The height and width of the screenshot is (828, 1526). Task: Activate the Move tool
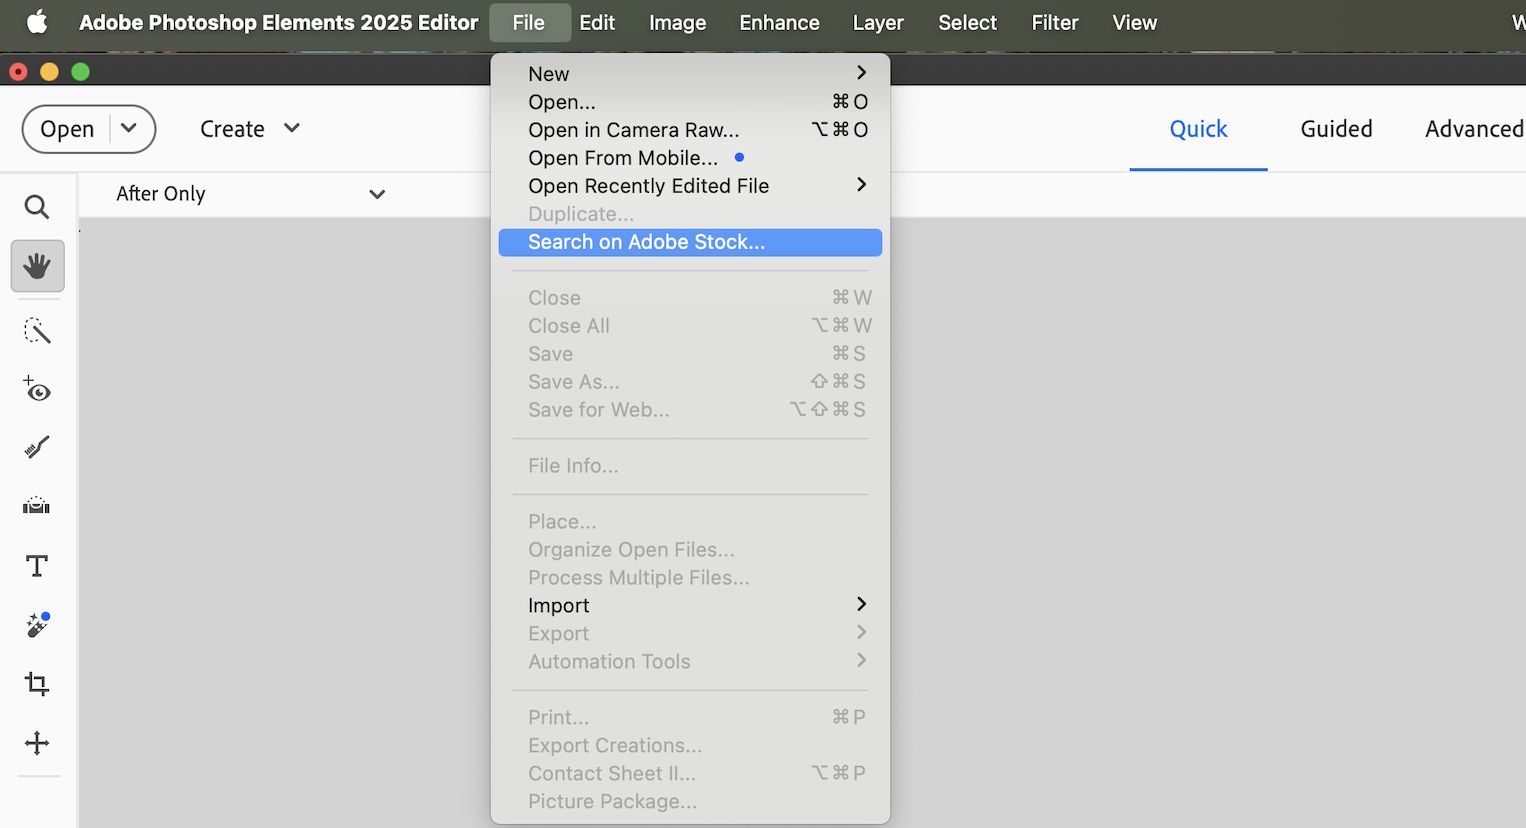coord(37,743)
